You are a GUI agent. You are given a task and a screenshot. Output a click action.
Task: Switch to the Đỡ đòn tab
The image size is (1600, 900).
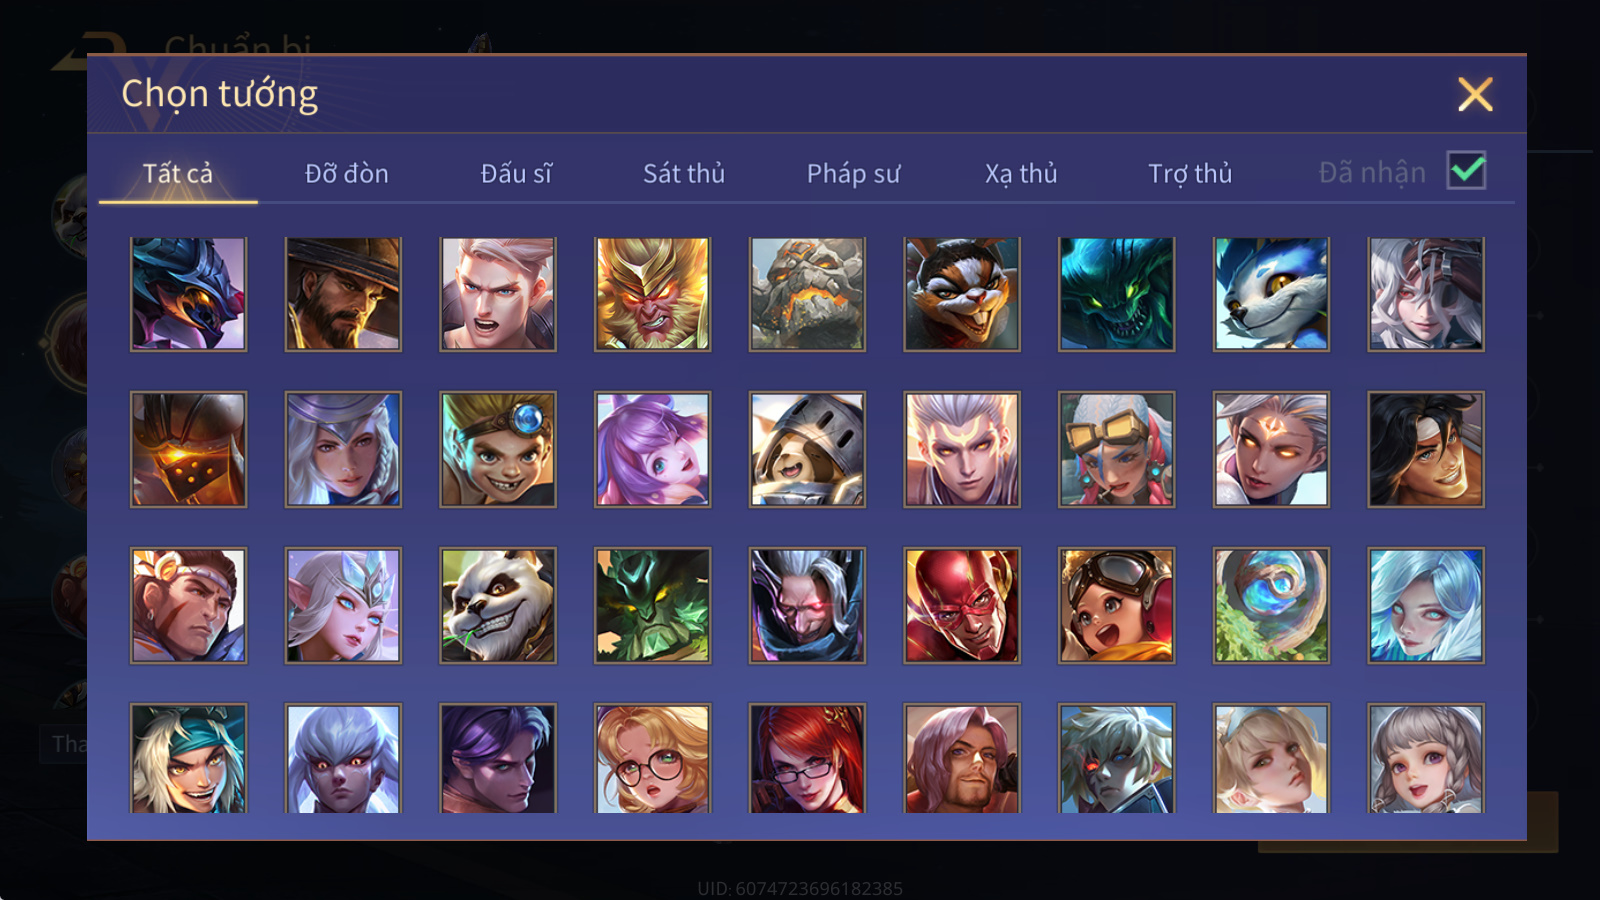346,173
